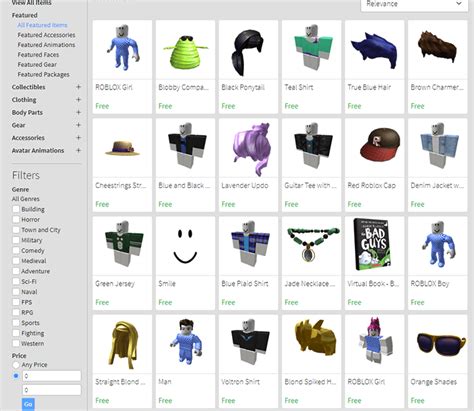Viewport: 474px width, 411px height.
Task: Check the Building genre filter
Action: click(x=16, y=209)
